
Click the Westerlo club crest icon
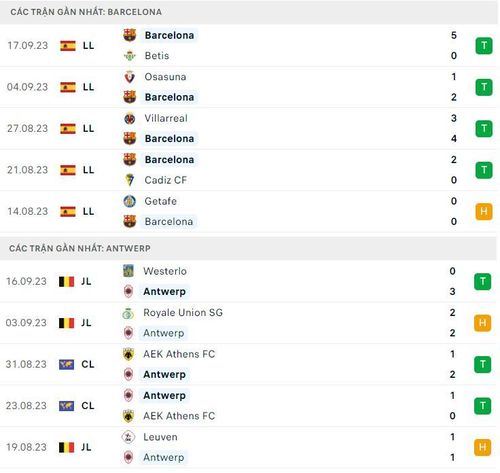pyautogui.click(x=128, y=271)
